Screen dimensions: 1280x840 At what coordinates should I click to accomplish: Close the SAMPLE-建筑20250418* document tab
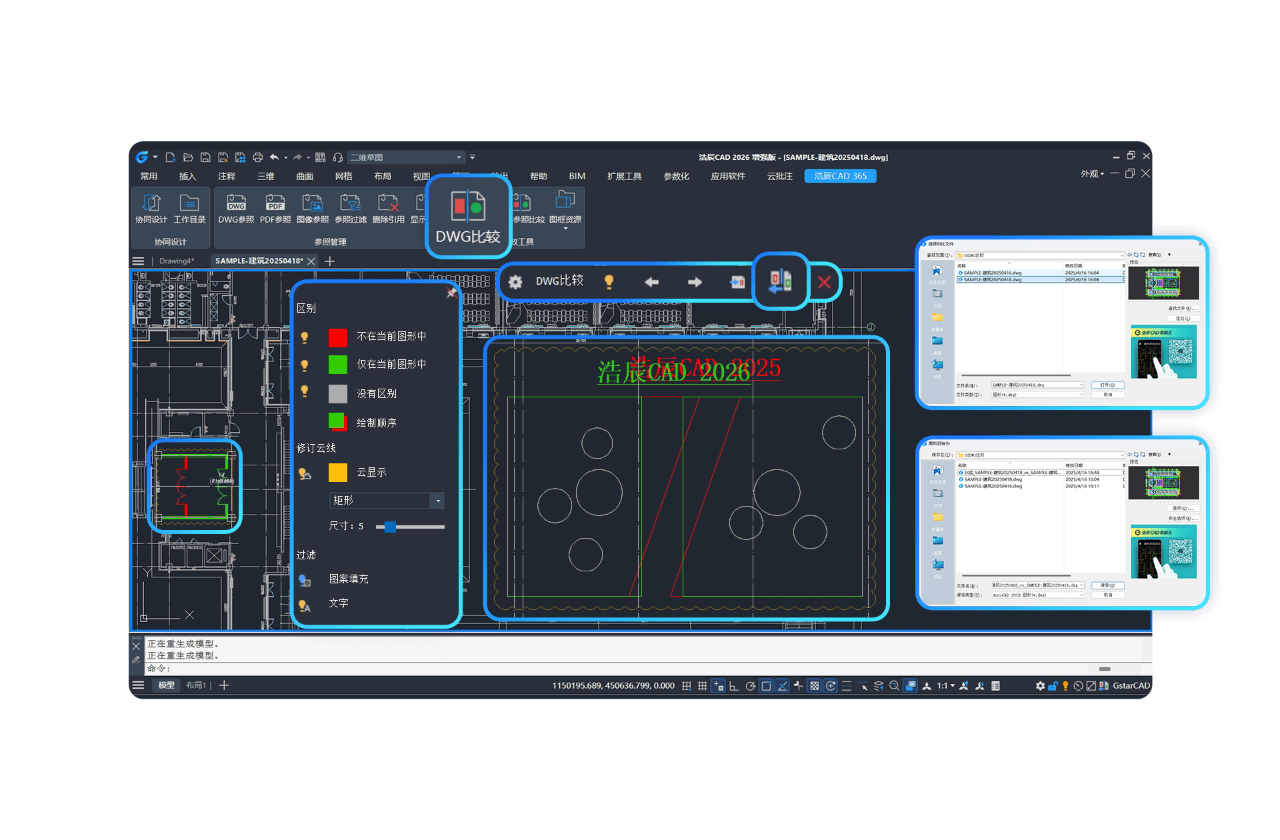pyautogui.click(x=311, y=261)
